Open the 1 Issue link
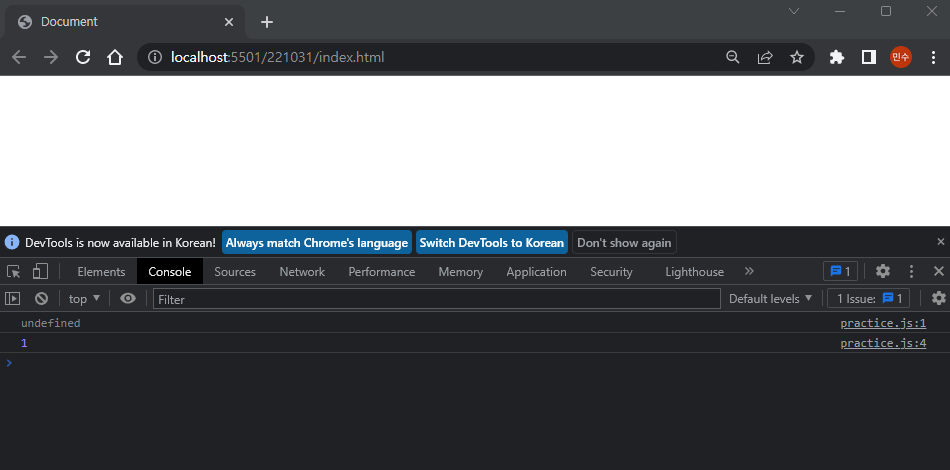Viewport: 950px width, 470px height. click(869, 299)
